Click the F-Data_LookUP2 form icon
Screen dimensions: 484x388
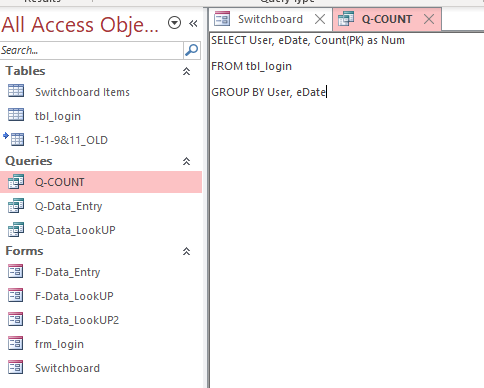[x=16, y=320]
